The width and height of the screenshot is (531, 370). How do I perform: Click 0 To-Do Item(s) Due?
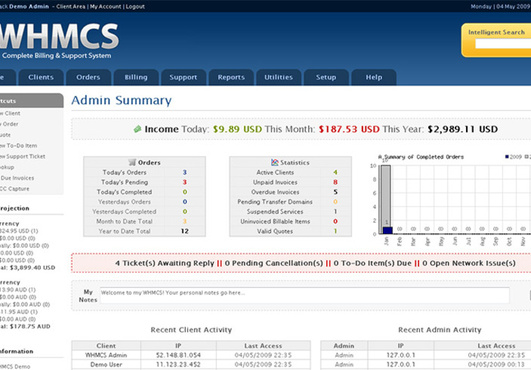tap(373, 263)
